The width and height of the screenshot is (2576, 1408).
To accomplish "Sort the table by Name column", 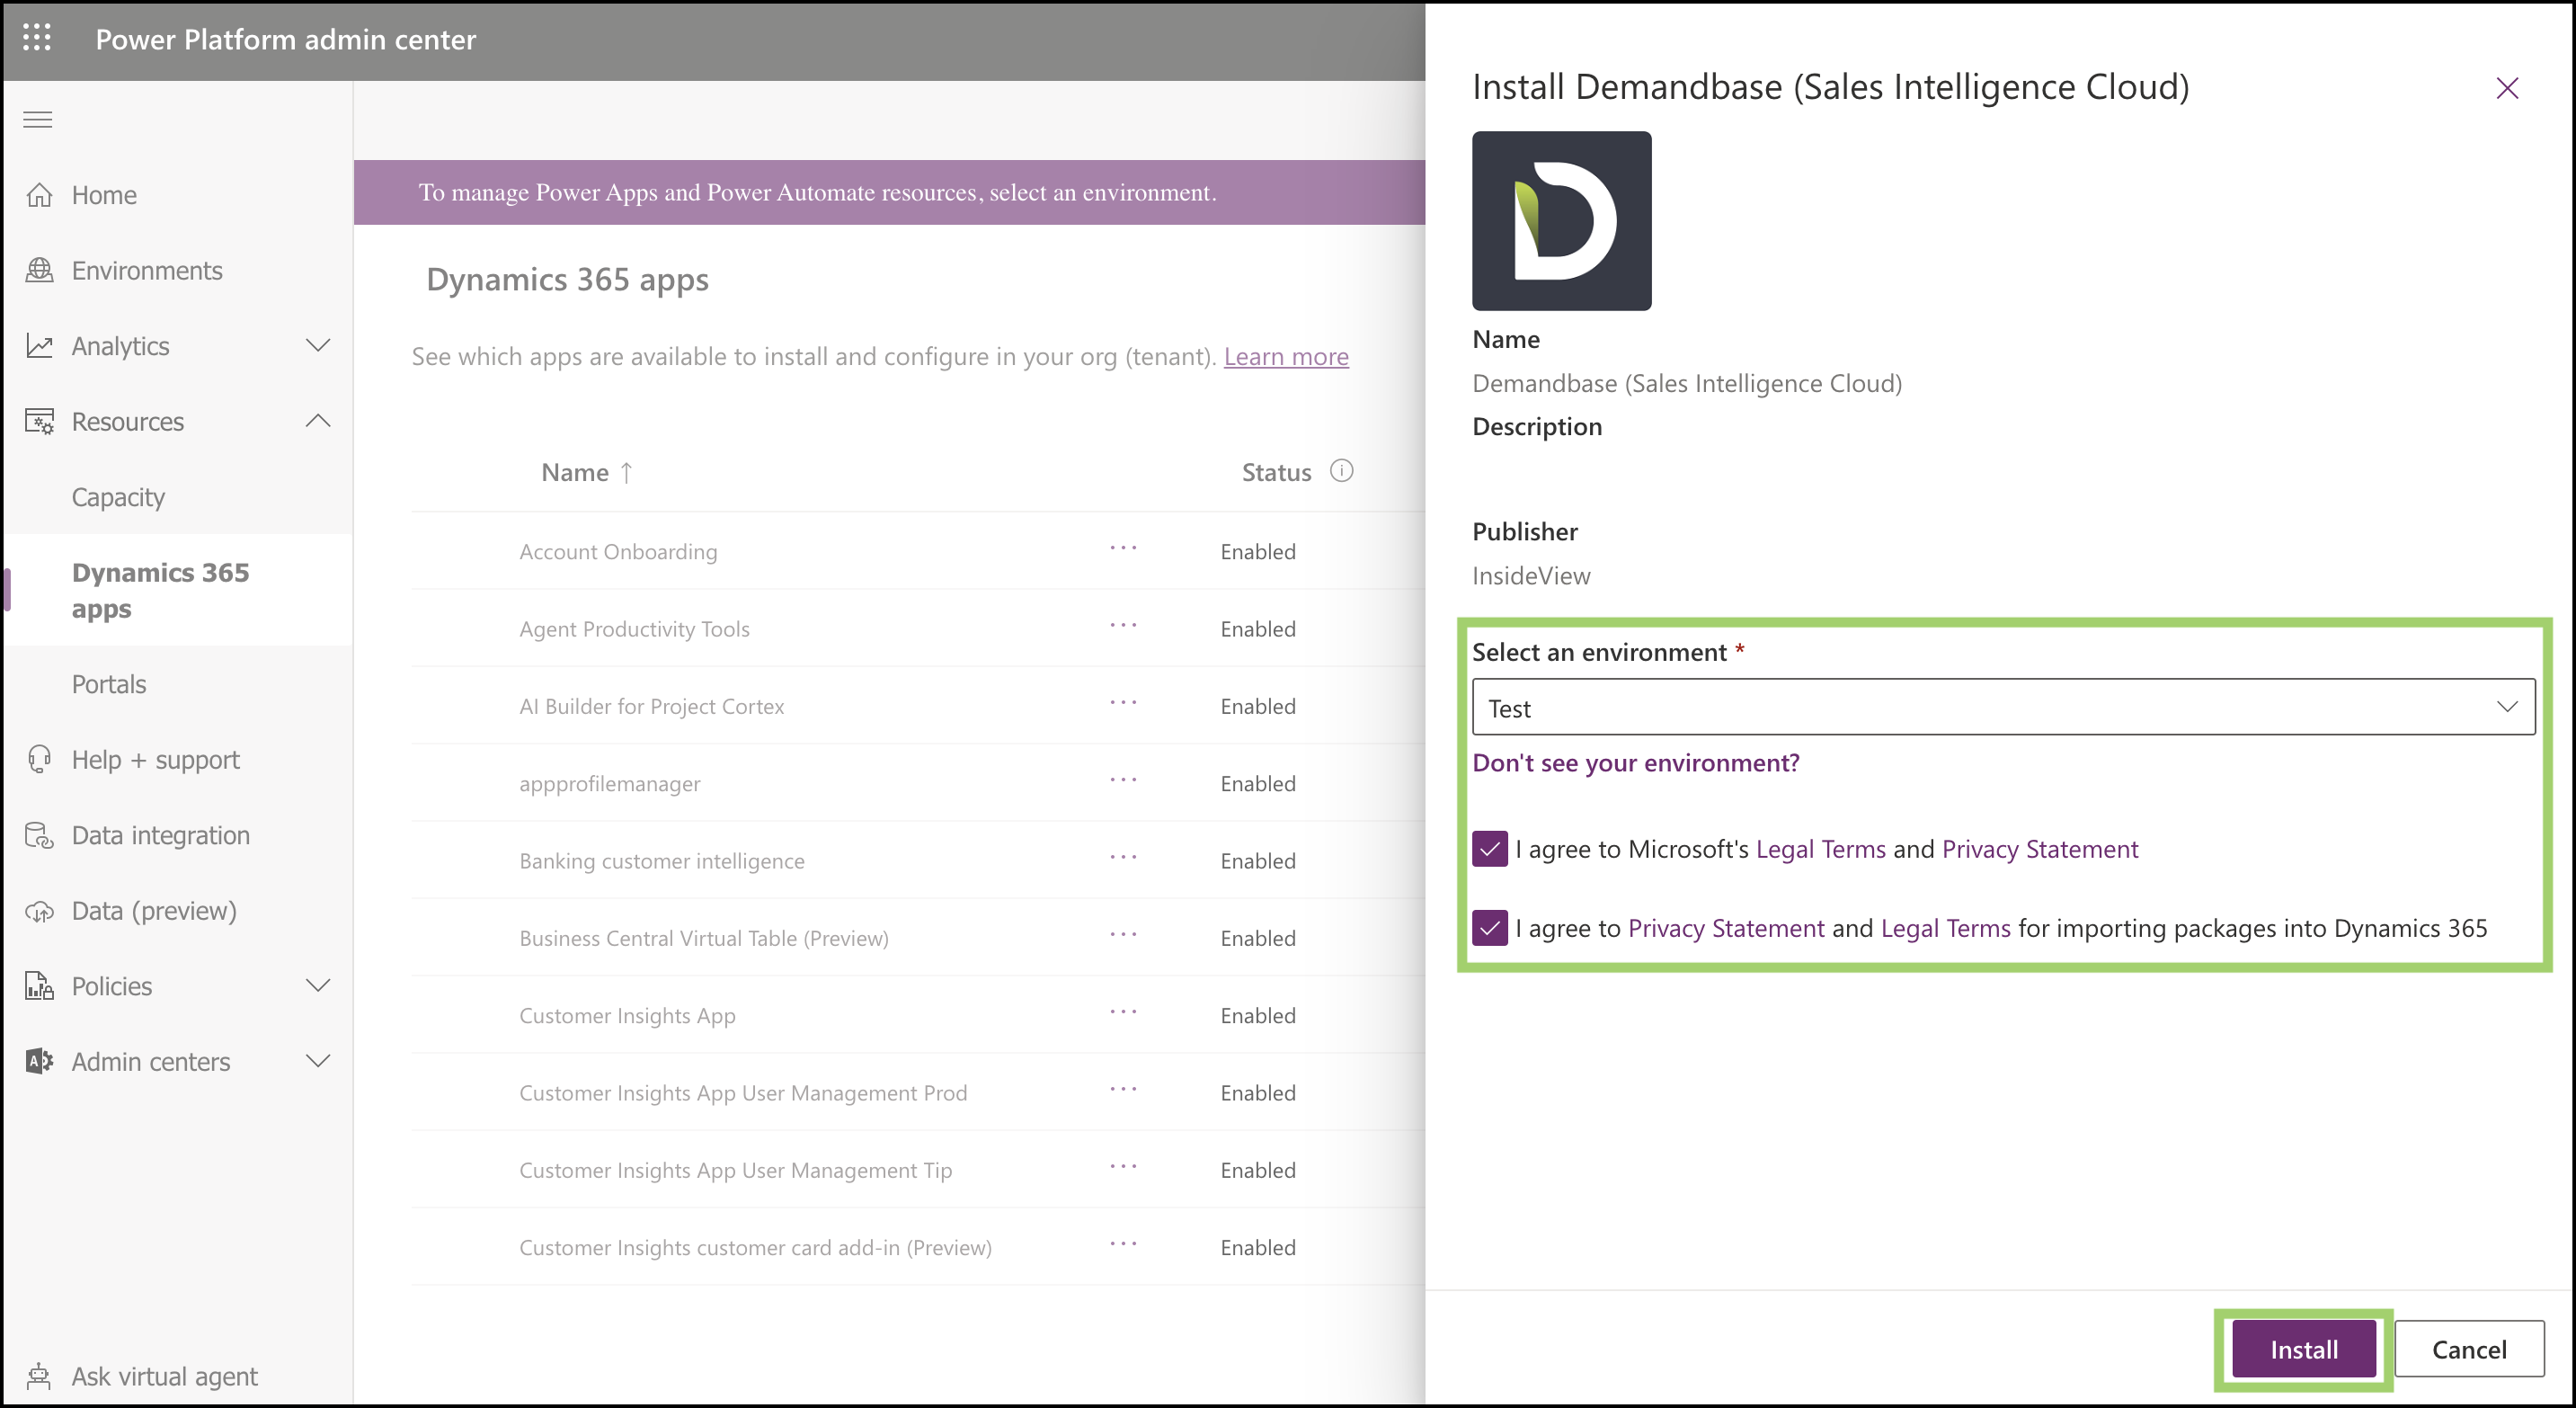I will point(575,472).
